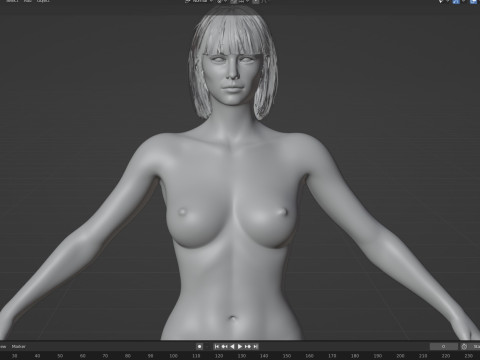Viewport: 480px width, 360px height.
Task: Click the current frame number field
Action: coord(443,347)
